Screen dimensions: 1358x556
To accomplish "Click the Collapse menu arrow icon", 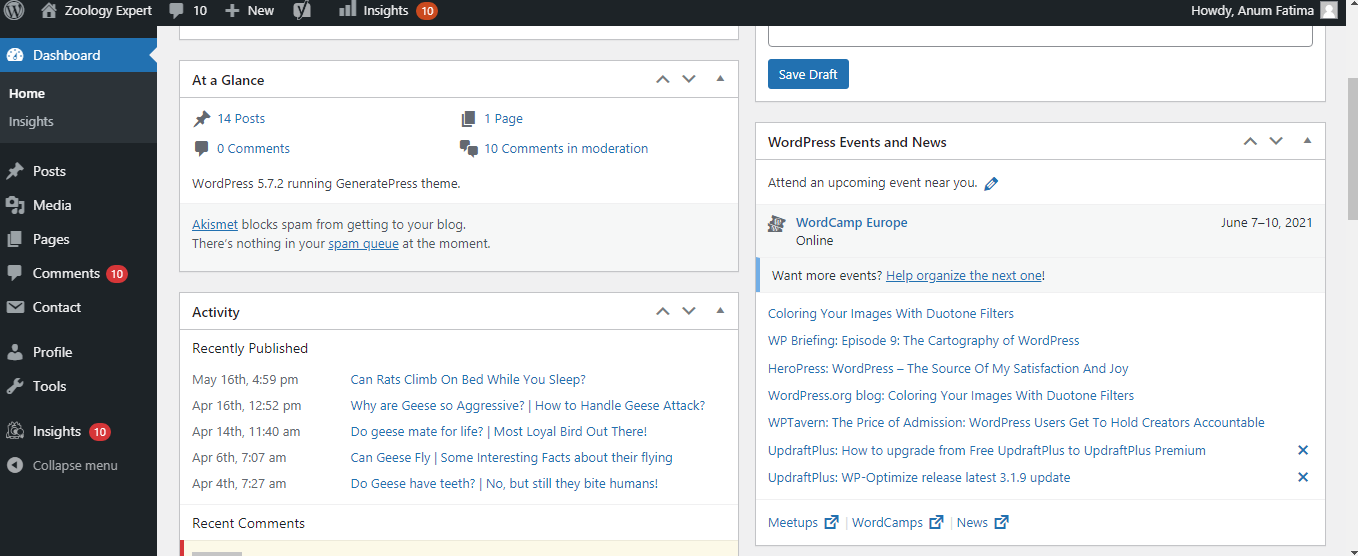I will 15,465.
